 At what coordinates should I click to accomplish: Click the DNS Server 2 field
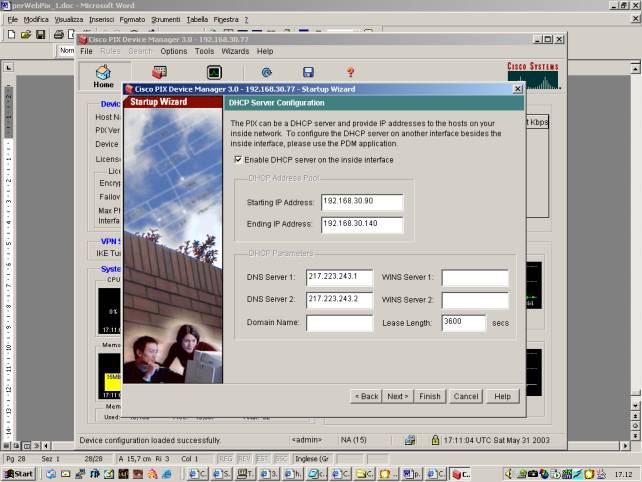click(x=339, y=300)
